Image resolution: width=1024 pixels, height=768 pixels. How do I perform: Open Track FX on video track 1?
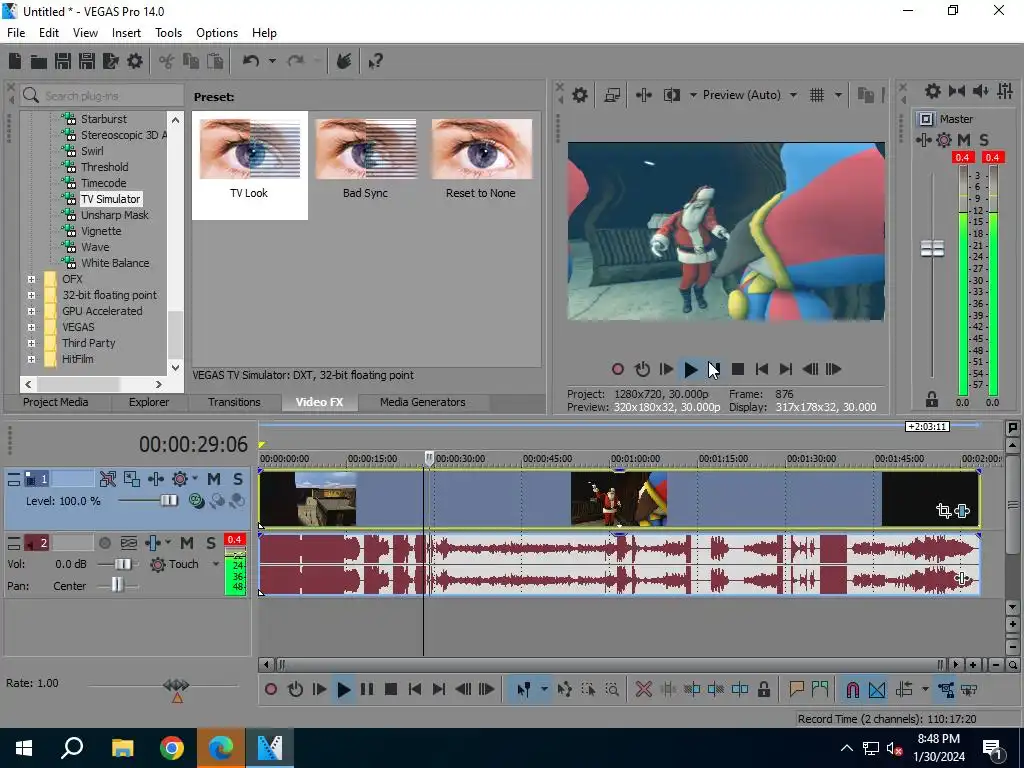[155, 479]
